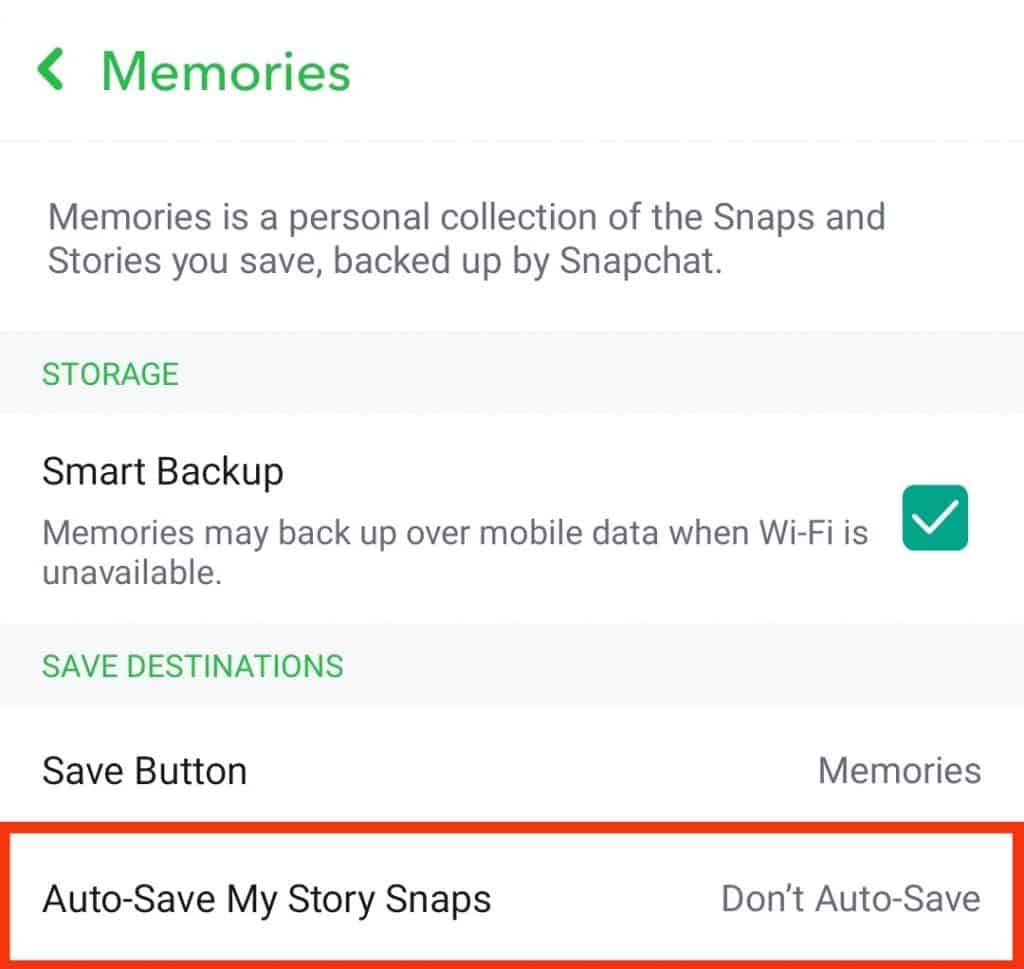The image size is (1024, 969).
Task: Click the SAVE DESTINATIONS section header
Action: (192, 665)
